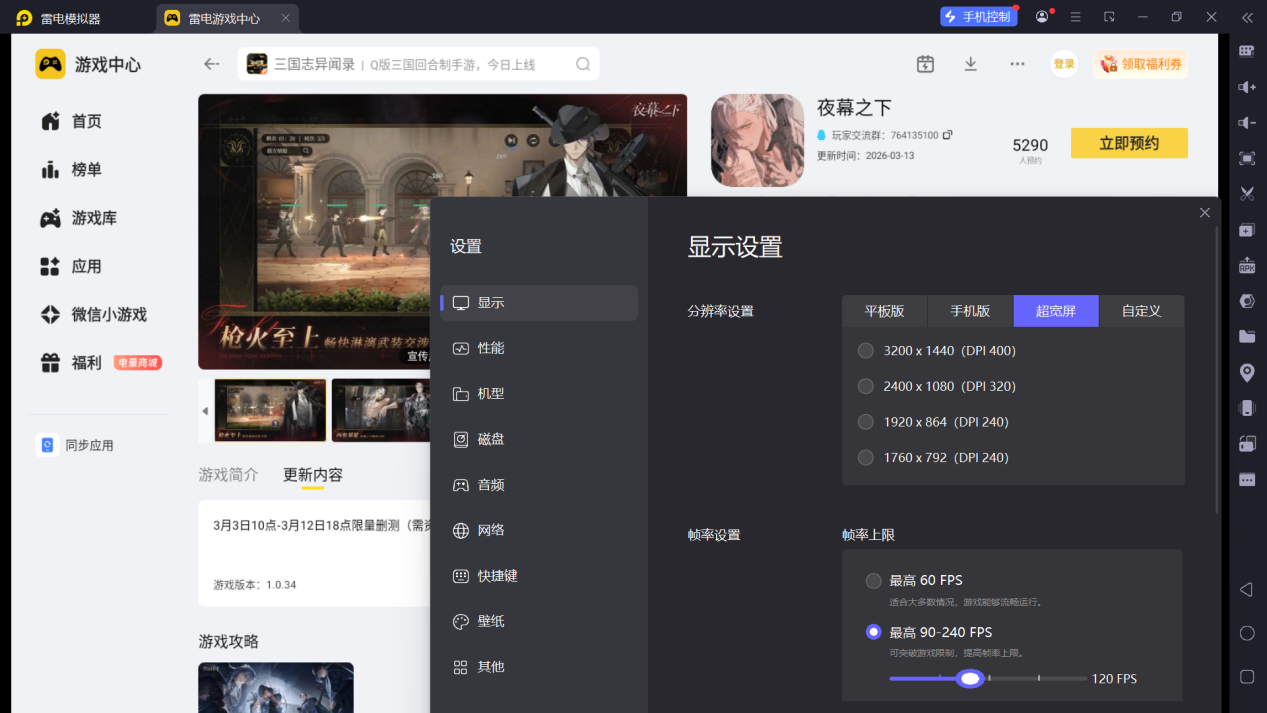1267x713 pixels.
Task: Open the 其他 settings section
Action: (539, 667)
